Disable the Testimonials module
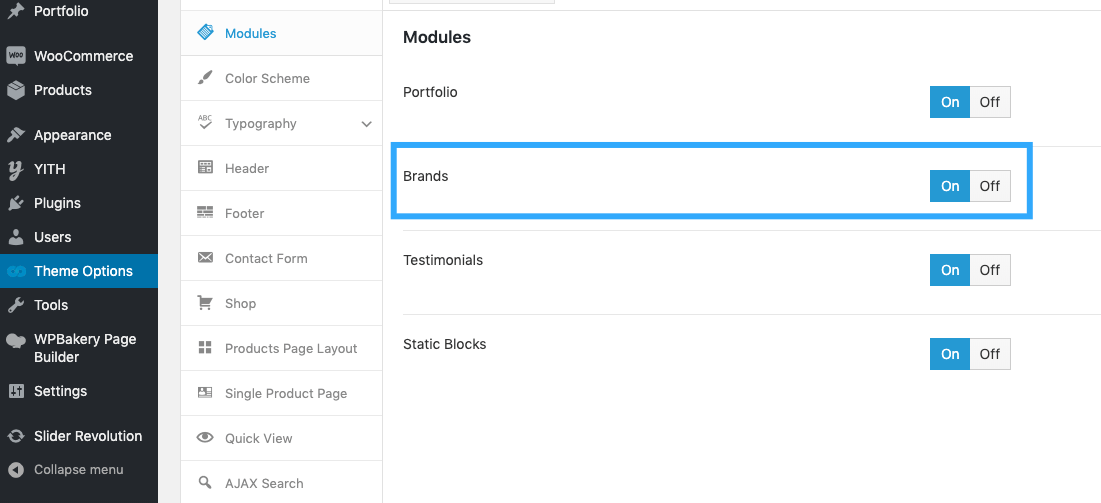The height and width of the screenshot is (503, 1101). coord(990,270)
